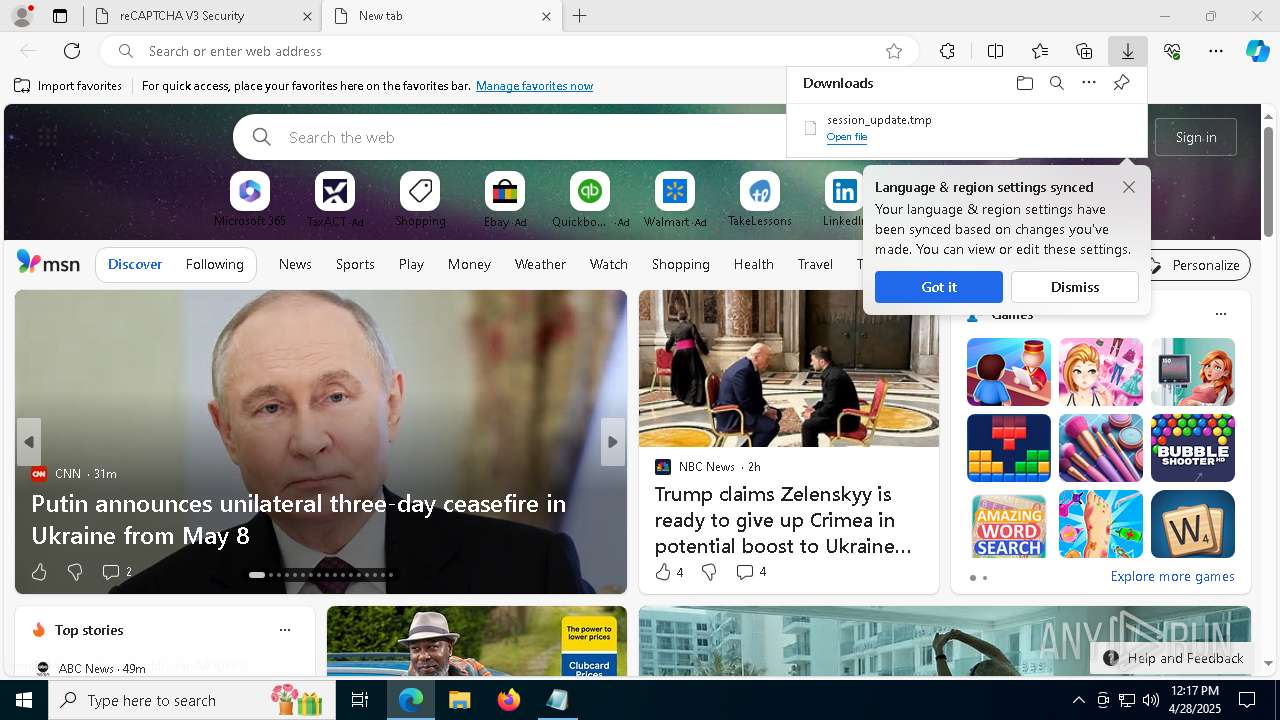This screenshot has width=1280, height=720.
Task: Sign in to MSN
Action: pos(1196,137)
